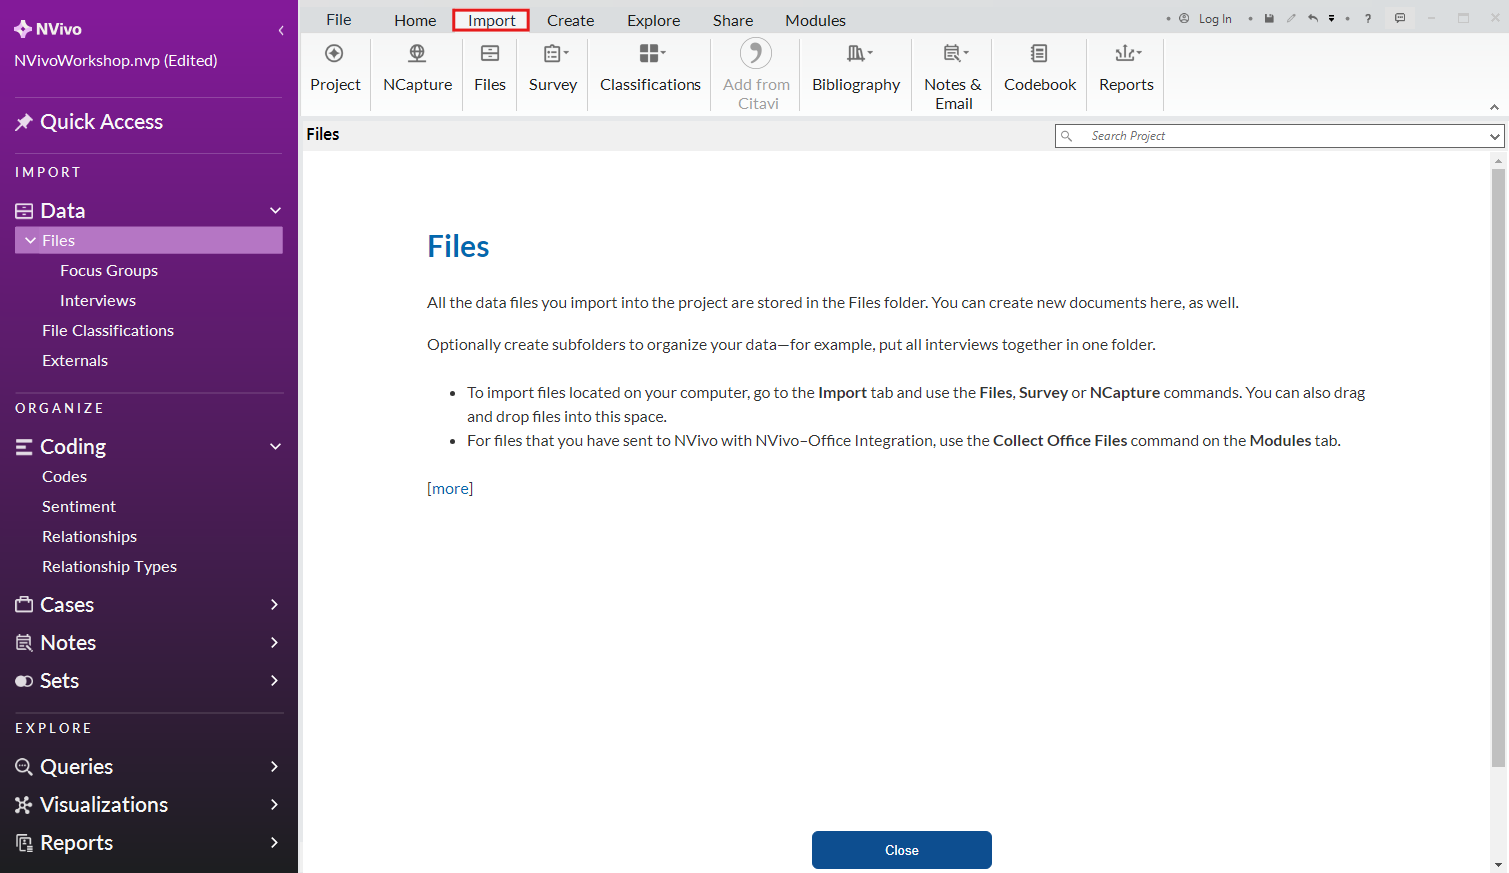Click the NVivo logo icon
This screenshot has height=873, width=1509.
pos(23,29)
